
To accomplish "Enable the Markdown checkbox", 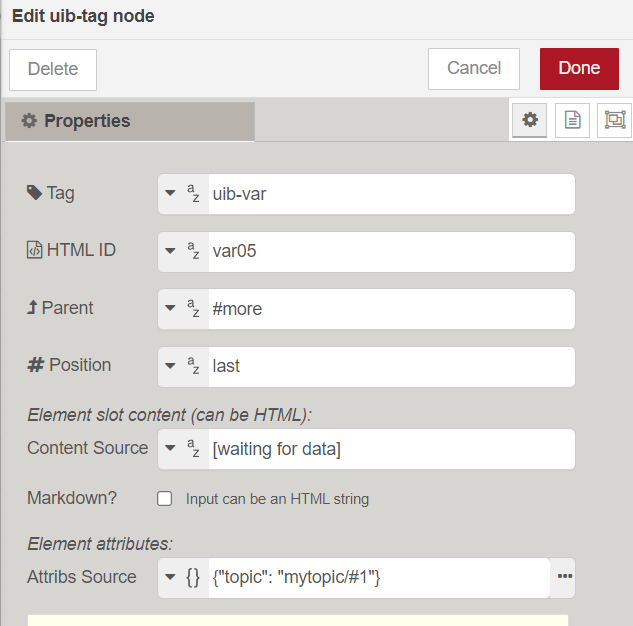I will coord(165,498).
